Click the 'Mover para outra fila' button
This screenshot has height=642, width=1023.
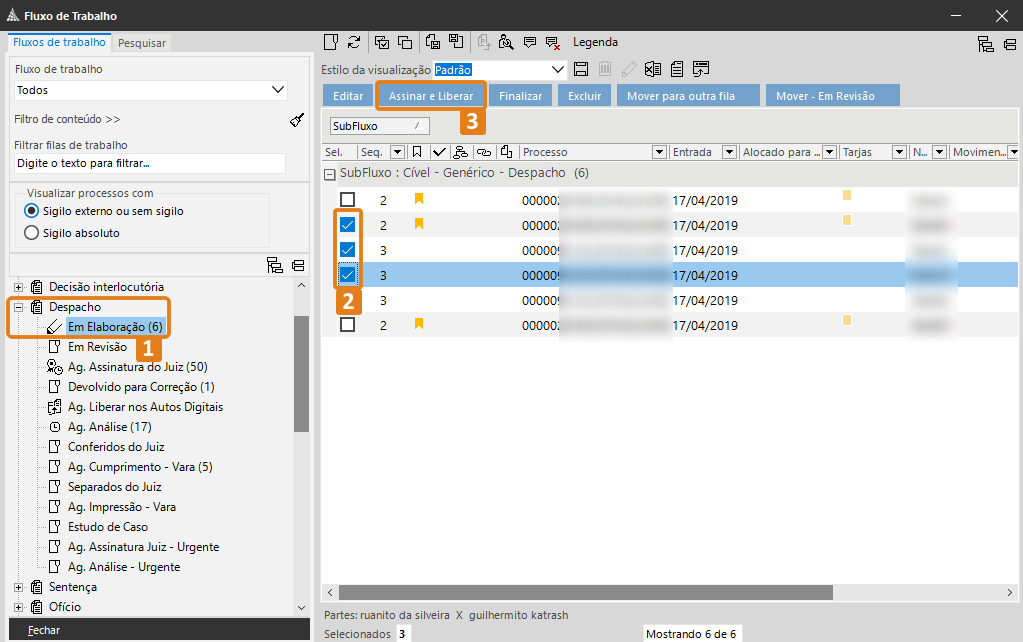680,96
